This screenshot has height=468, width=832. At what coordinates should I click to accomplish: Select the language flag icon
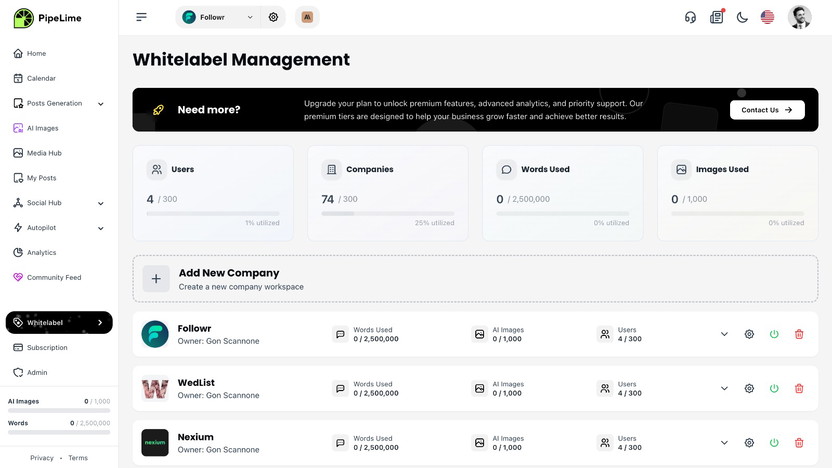[767, 17]
